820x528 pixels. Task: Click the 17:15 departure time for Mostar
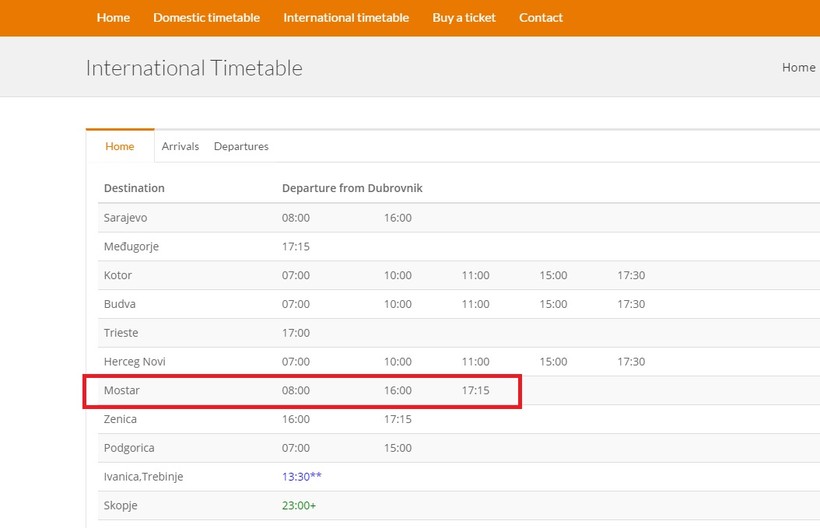click(475, 390)
